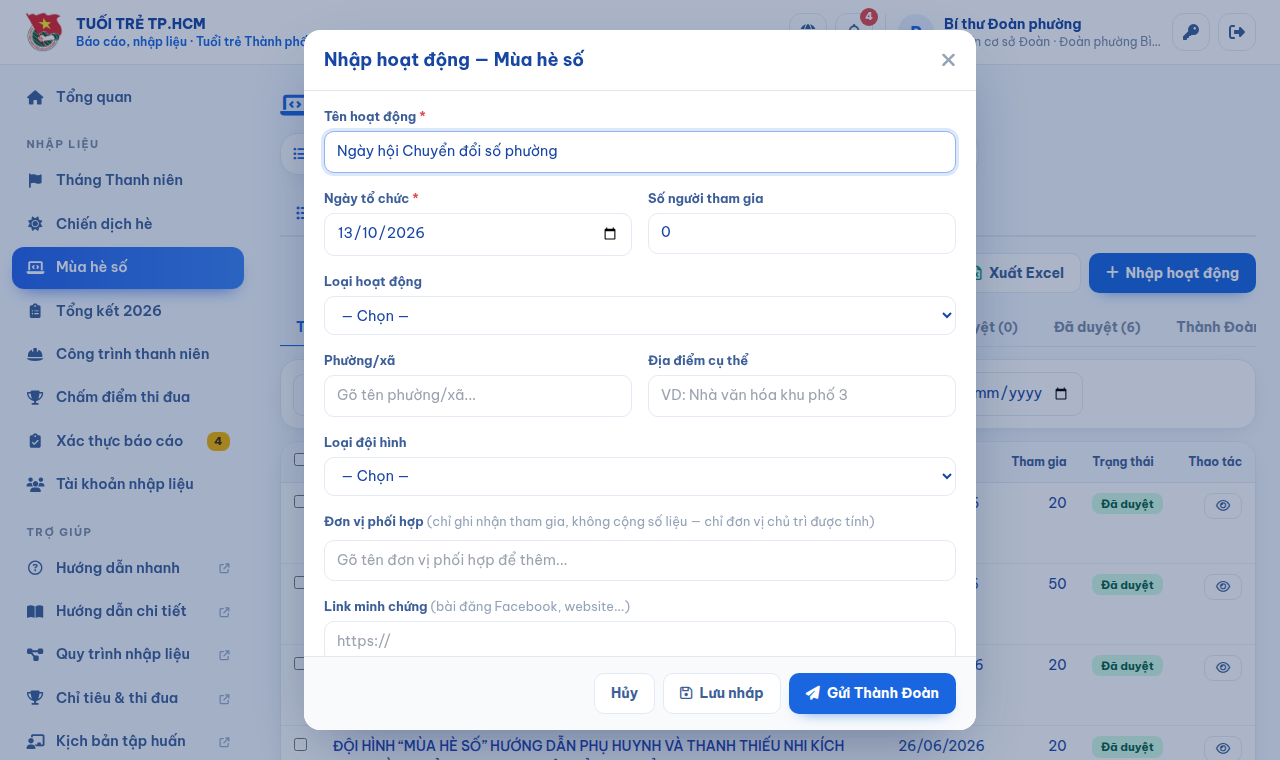Screen dimensions: 1280x760
Task: Click the Công trình thanh niên hard hat icon
Action: point(35,354)
